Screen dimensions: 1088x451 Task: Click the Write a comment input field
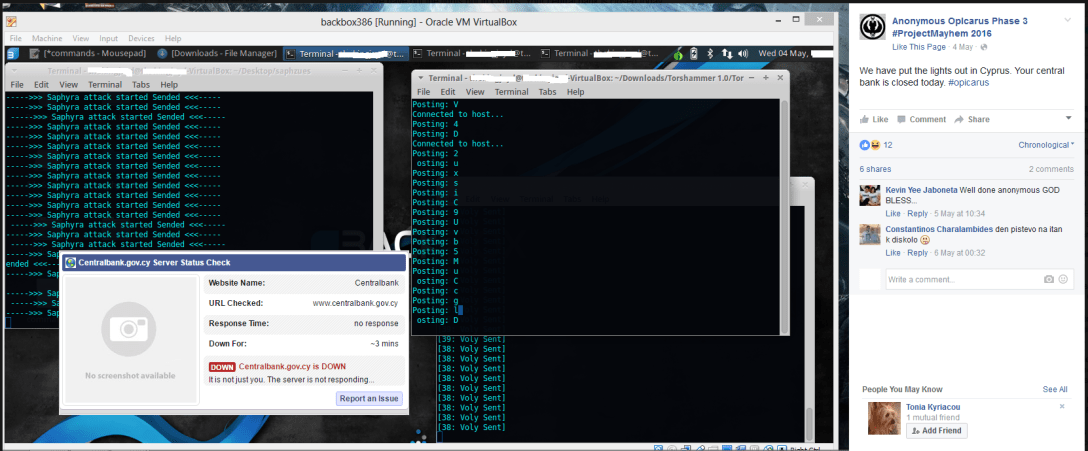955,279
